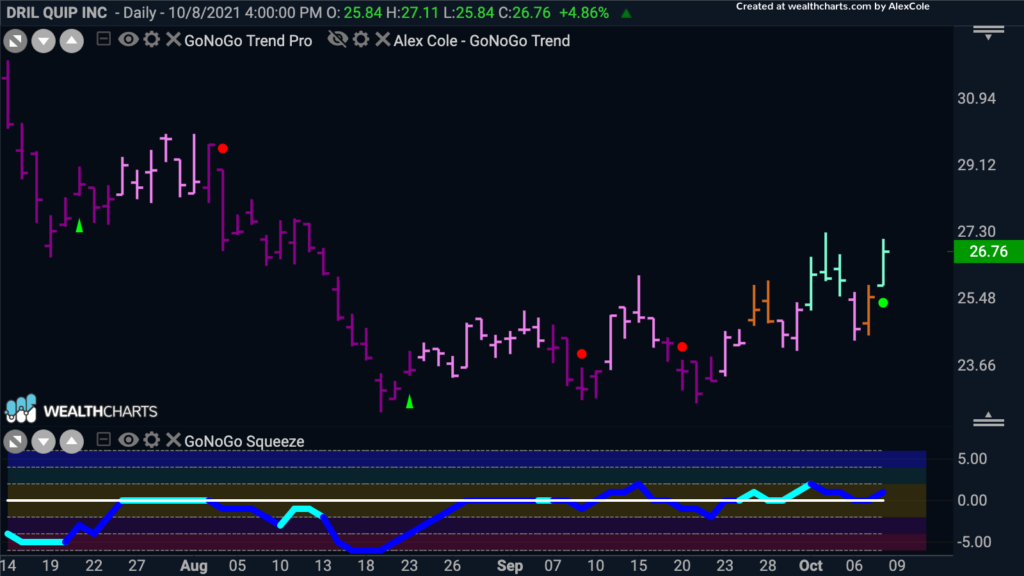The image size is (1024, 576).
Task: Click the 25.48 price axis label
Action: pos(976,298)
